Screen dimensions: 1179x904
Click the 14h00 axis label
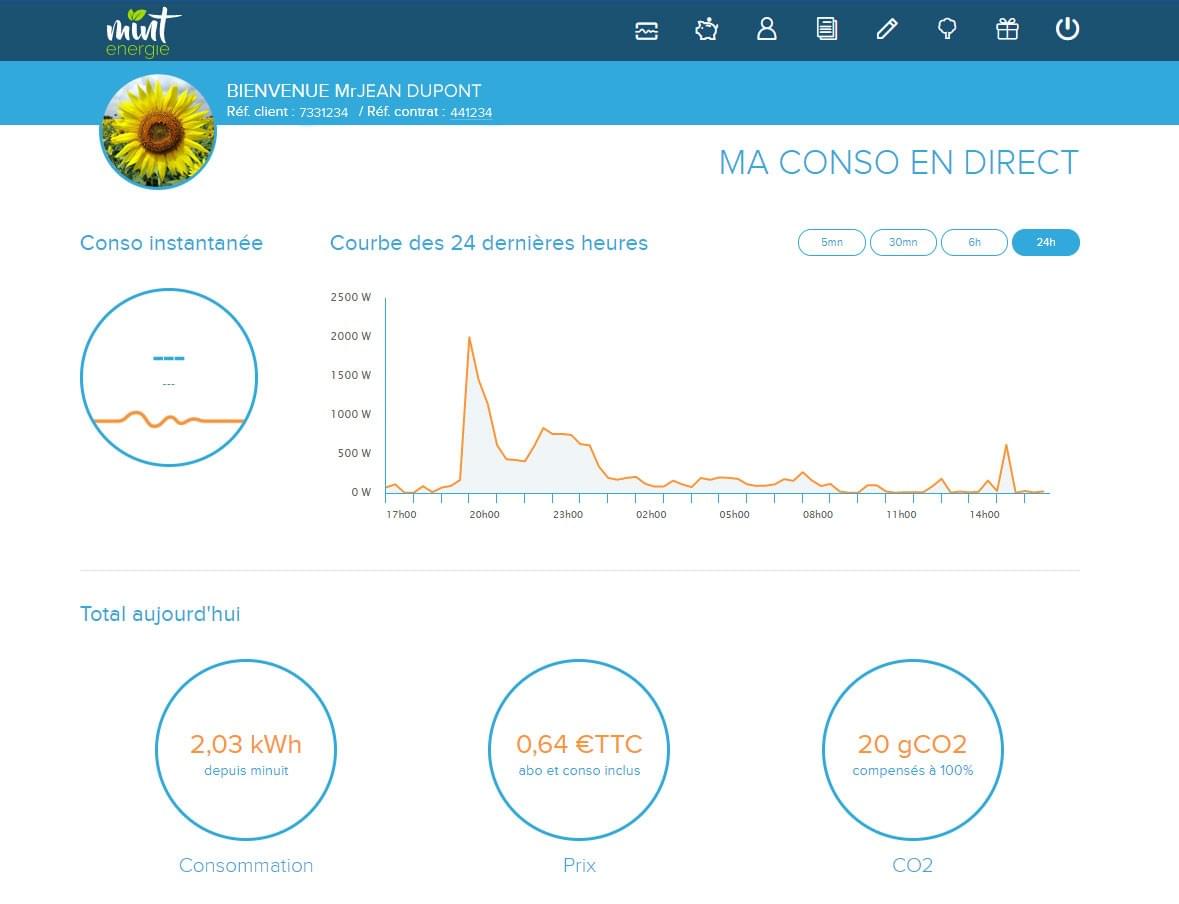point(984,514)
